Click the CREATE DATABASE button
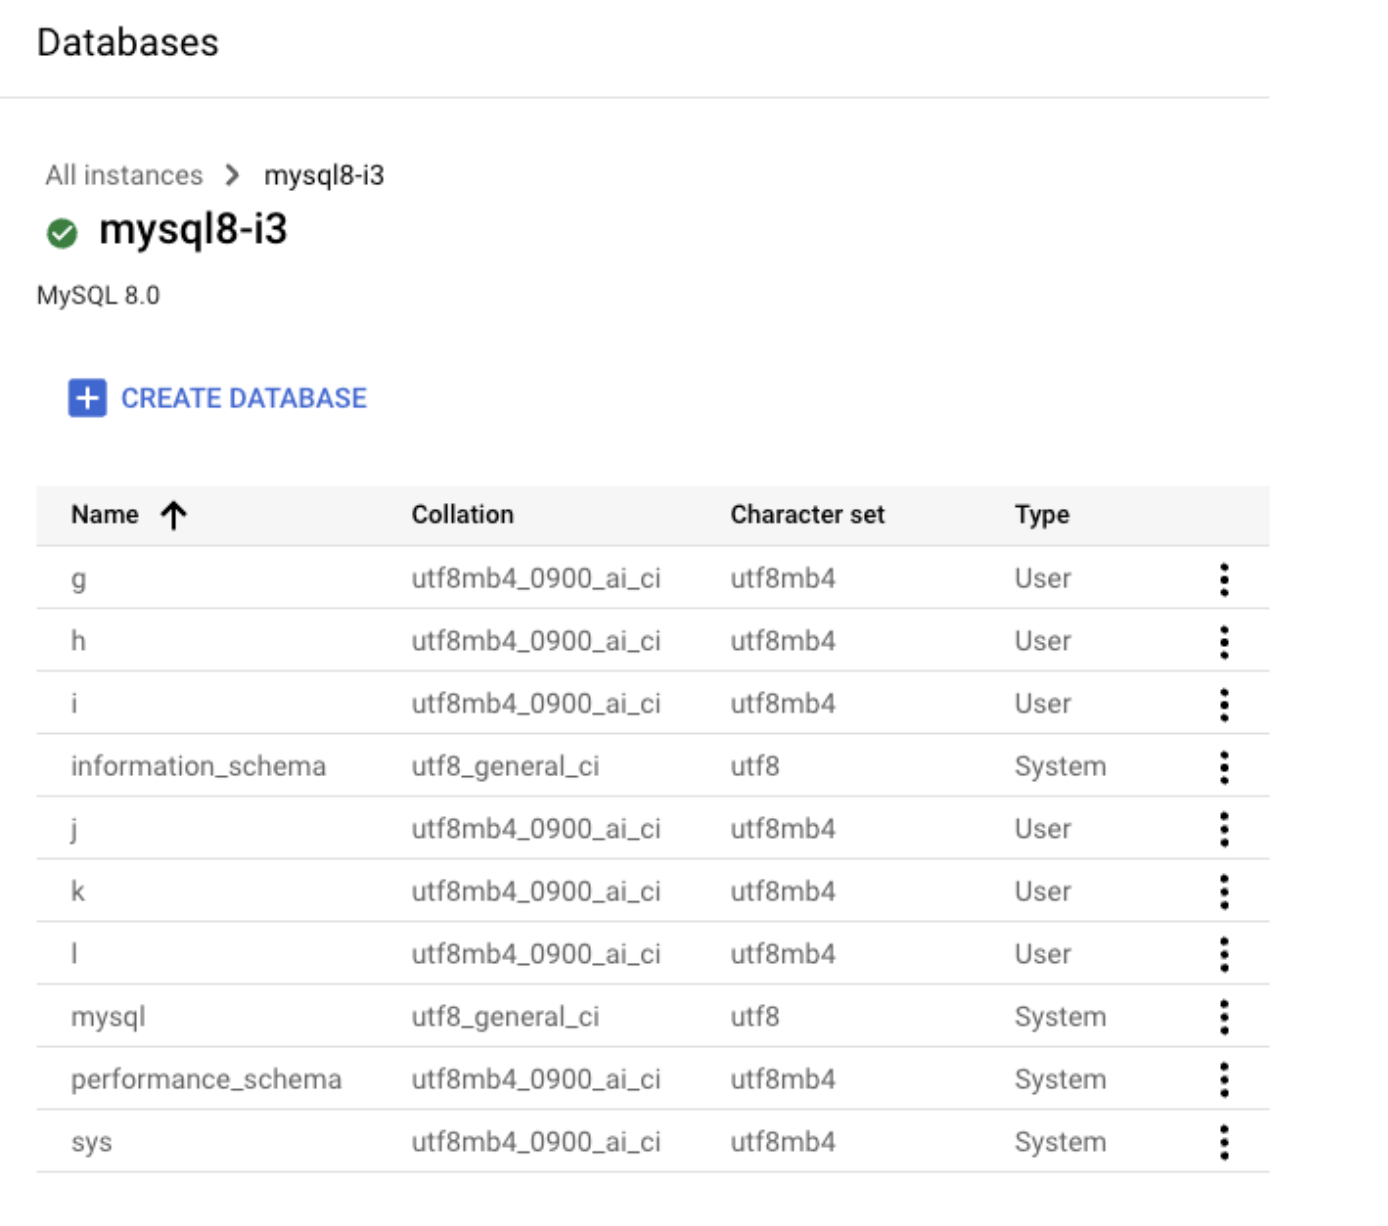This screenshot has width=1388, height=1226. pyautogui.click(x=243, y=398)
